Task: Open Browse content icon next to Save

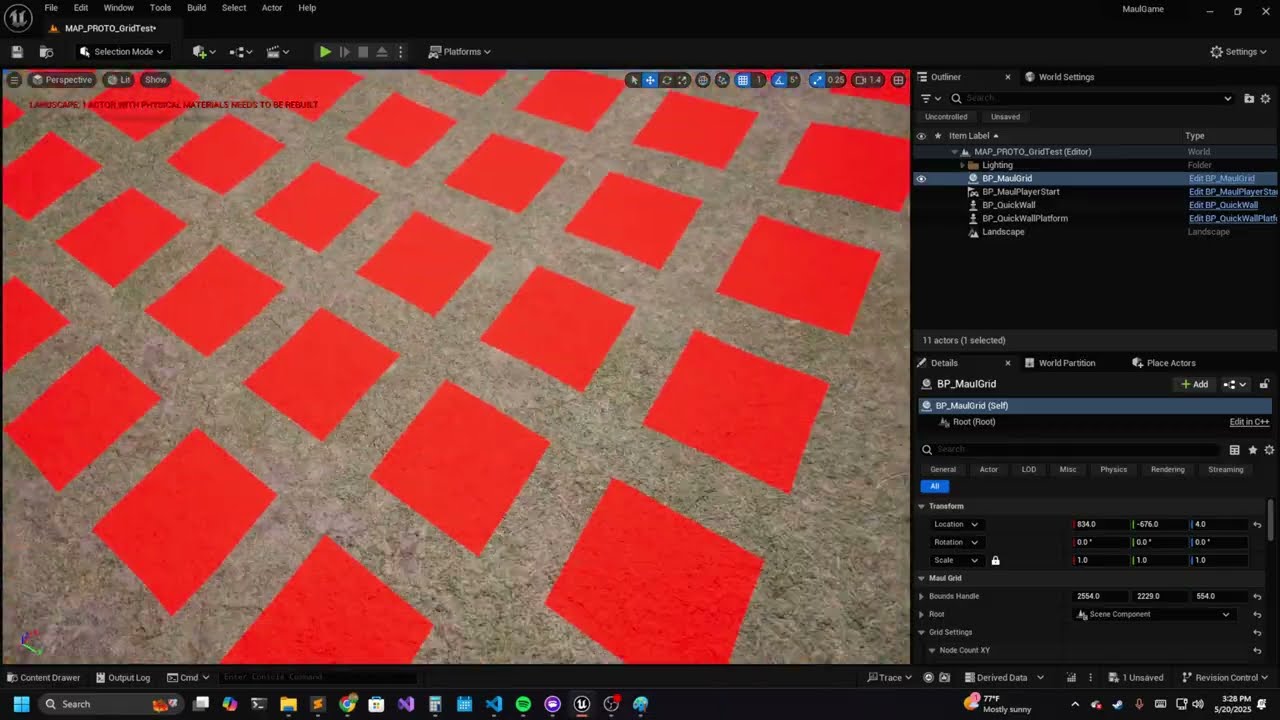Action: coord(46,51)
